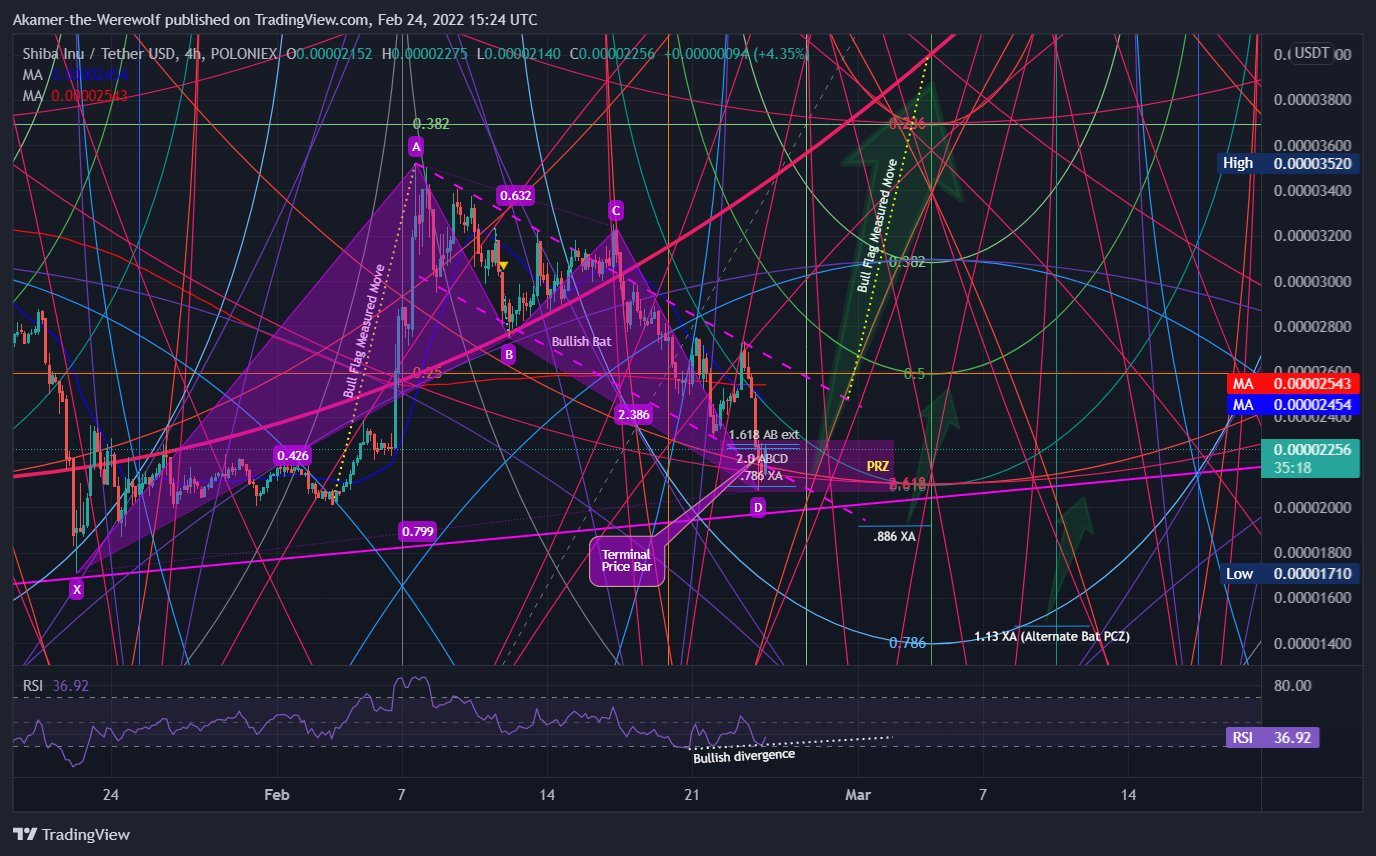Click the 1.13 XA (Alternate Bat PCZ) label
This screenshot has width=1376, height=856.
tap(1052, 636)
